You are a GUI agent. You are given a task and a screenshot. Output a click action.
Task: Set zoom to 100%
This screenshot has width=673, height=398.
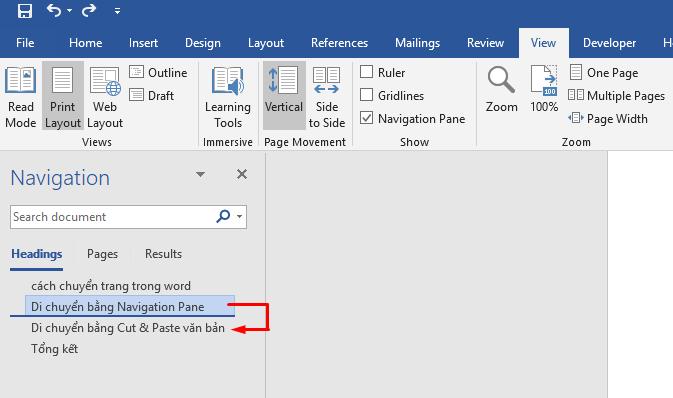pyautogui.click(x=544, y=89)
